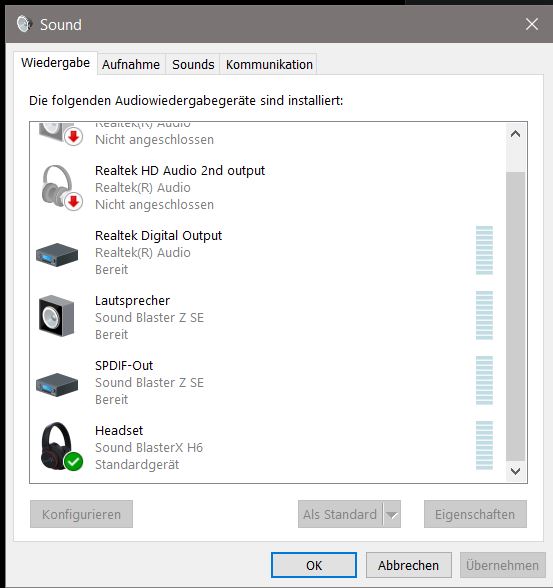553x588 pixels.
Task: Switch to the Aufnahme tab
Action: pos(131,64)
